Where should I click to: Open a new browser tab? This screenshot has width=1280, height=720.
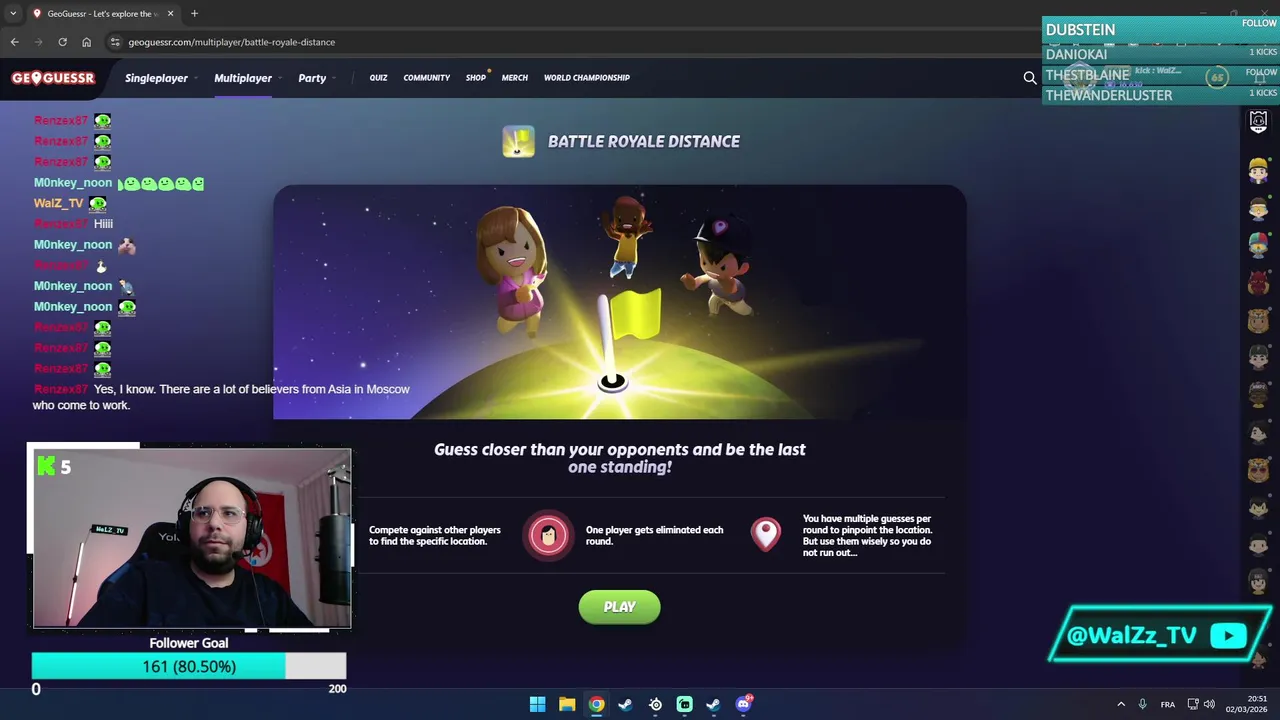click(x=194, y=14)
